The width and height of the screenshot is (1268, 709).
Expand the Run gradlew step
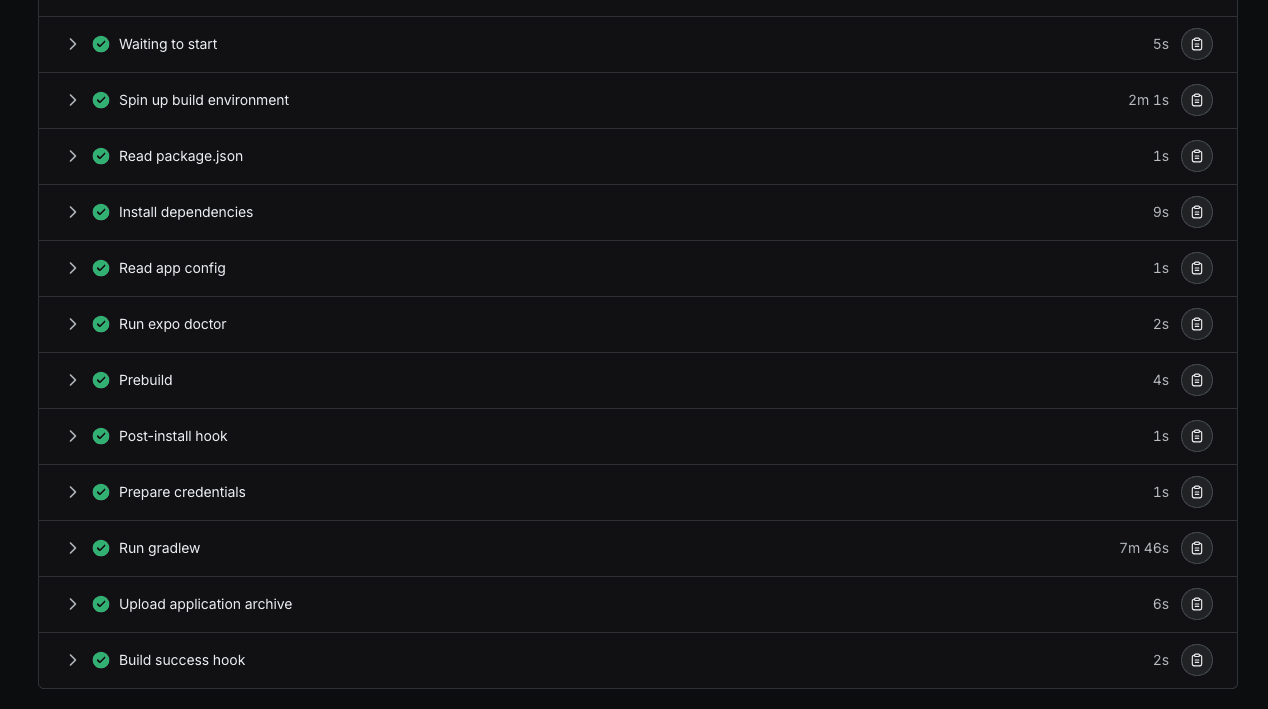pyautogui.click(x=72, y=548)
